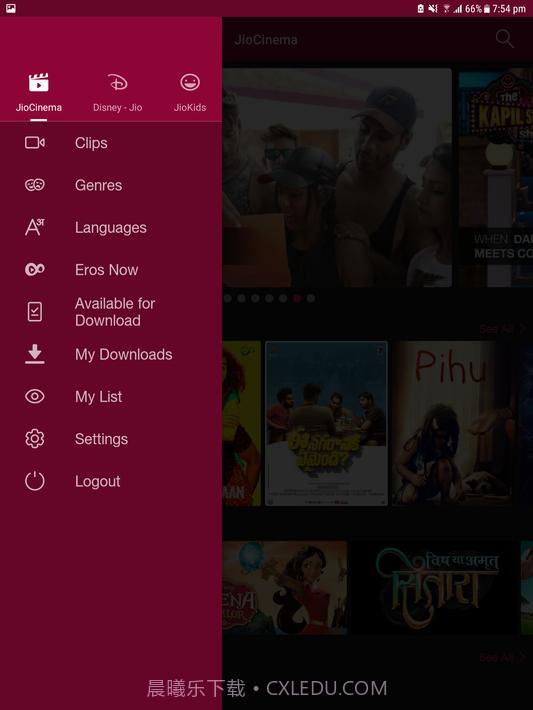Click the Available for Download checklist icon
The height and width of the screenshot is (710, 533).
click(x=35, y=312)
